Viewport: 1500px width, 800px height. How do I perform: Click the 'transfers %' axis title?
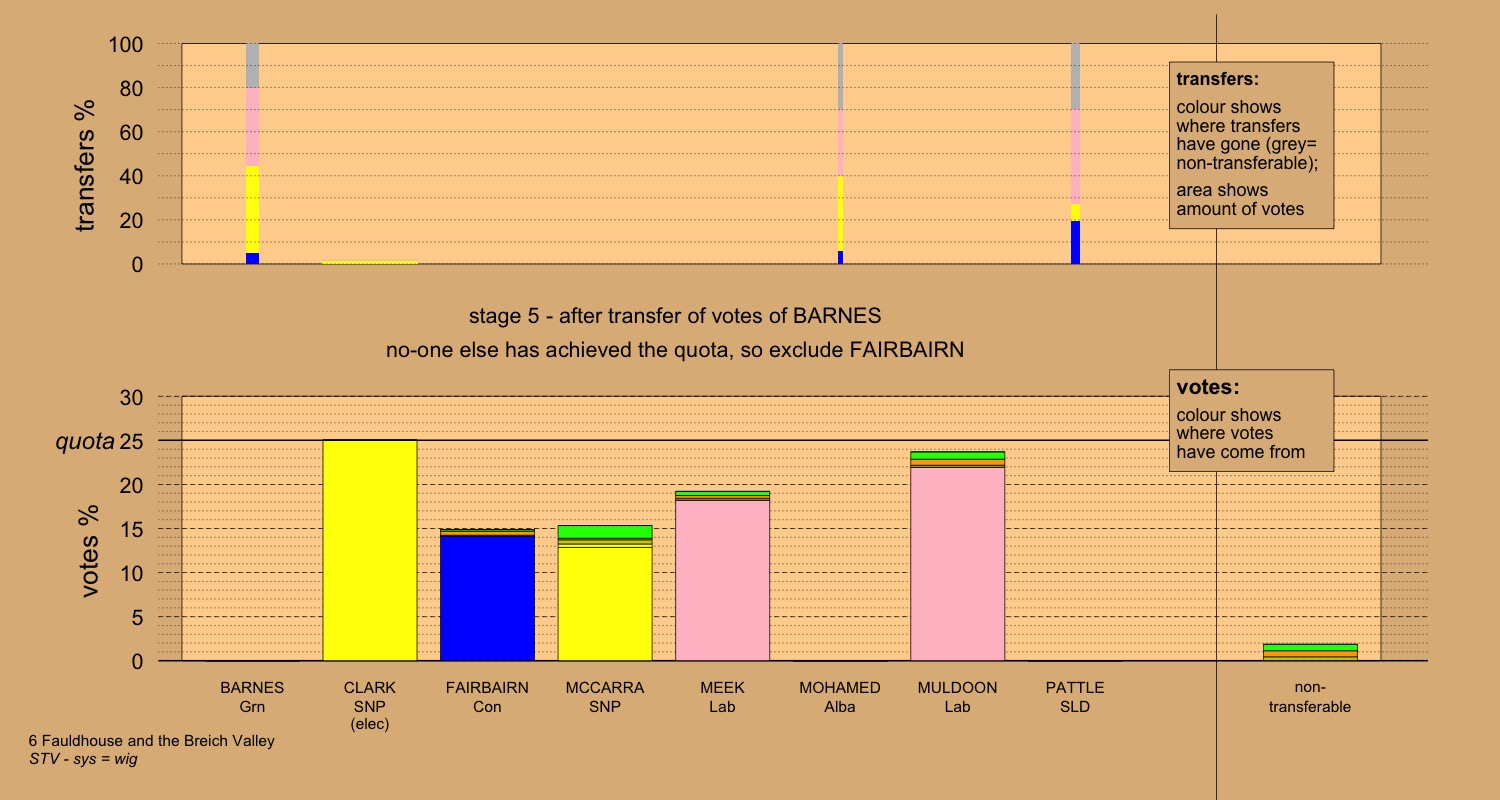coord(88,165)
